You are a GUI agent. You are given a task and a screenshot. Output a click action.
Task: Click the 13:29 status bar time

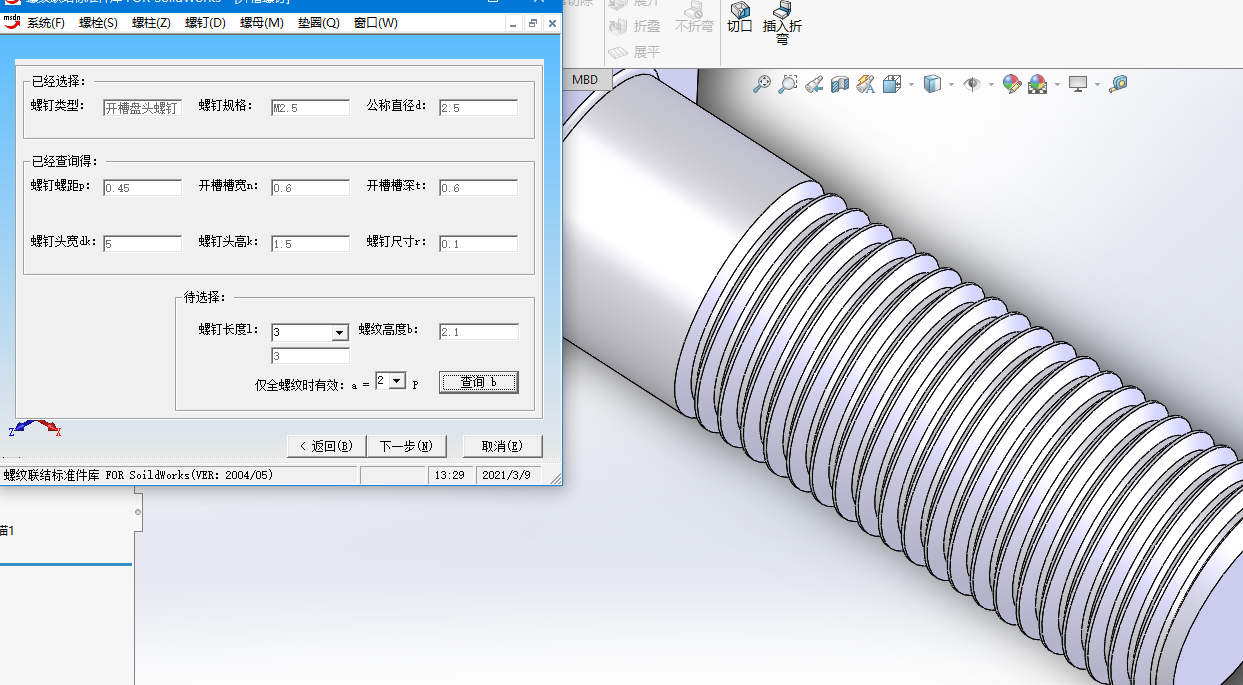(x=449, y=475)
